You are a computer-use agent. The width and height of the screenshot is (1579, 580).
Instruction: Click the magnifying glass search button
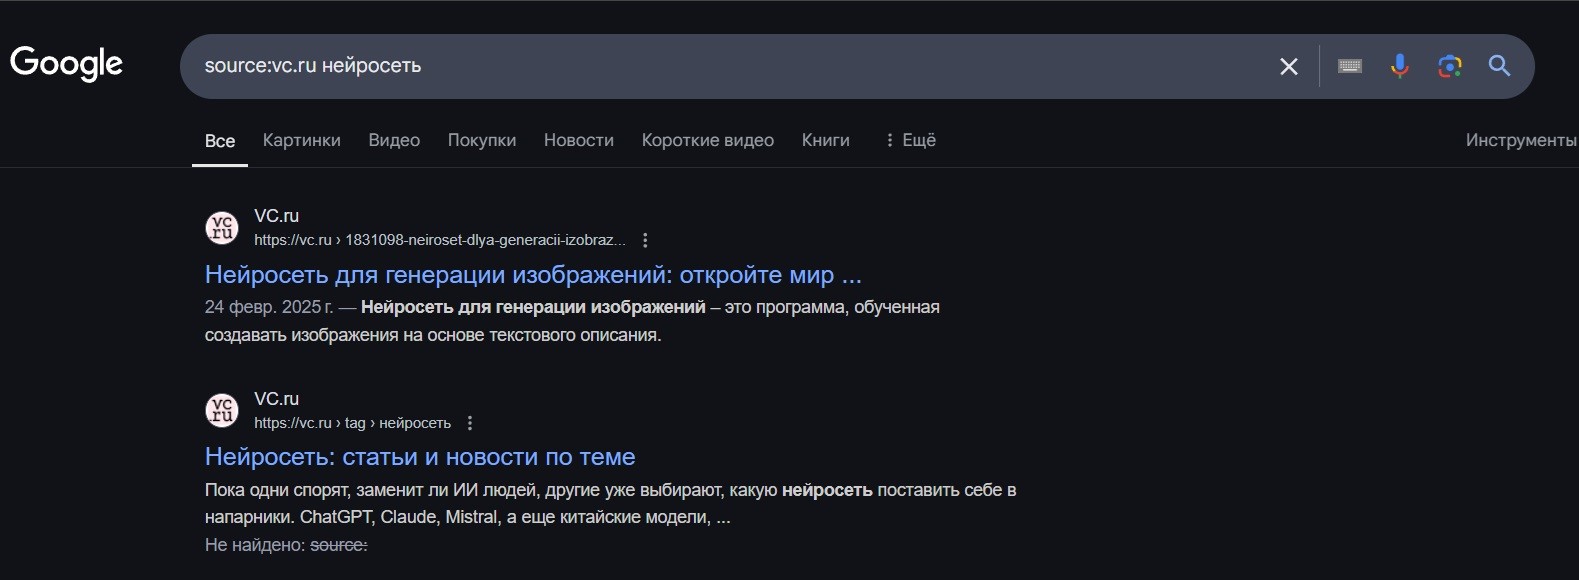click(x=1499, y=66)
